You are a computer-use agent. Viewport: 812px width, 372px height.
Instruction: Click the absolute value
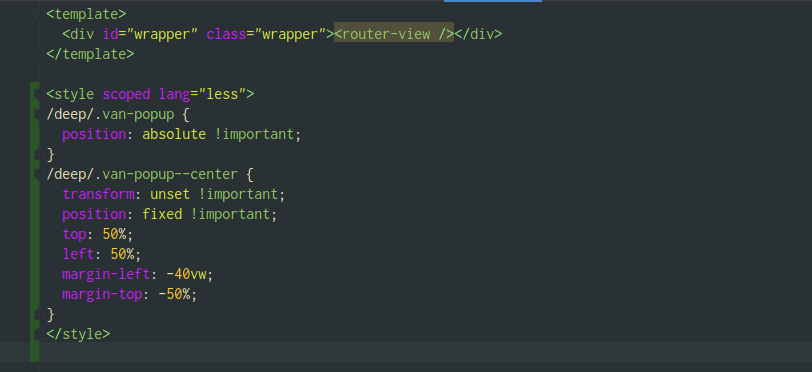point(174,135)
